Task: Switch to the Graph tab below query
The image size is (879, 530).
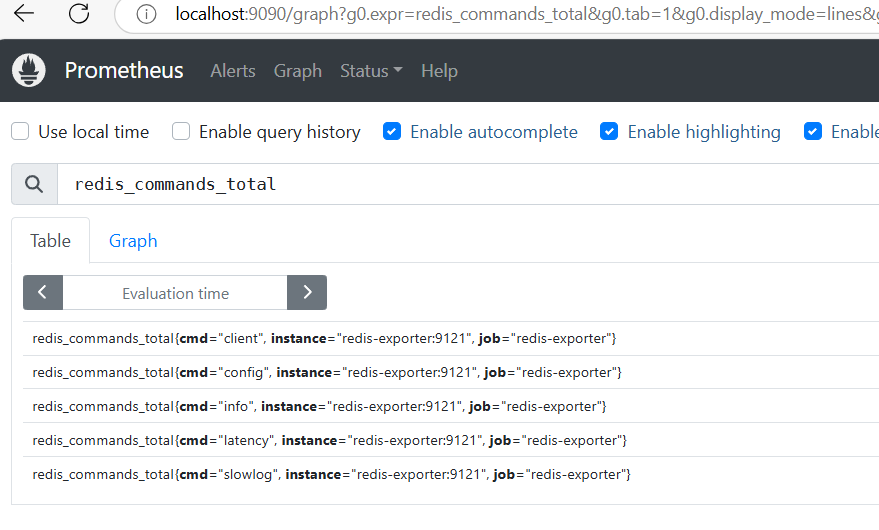Action: coord(133,241)
